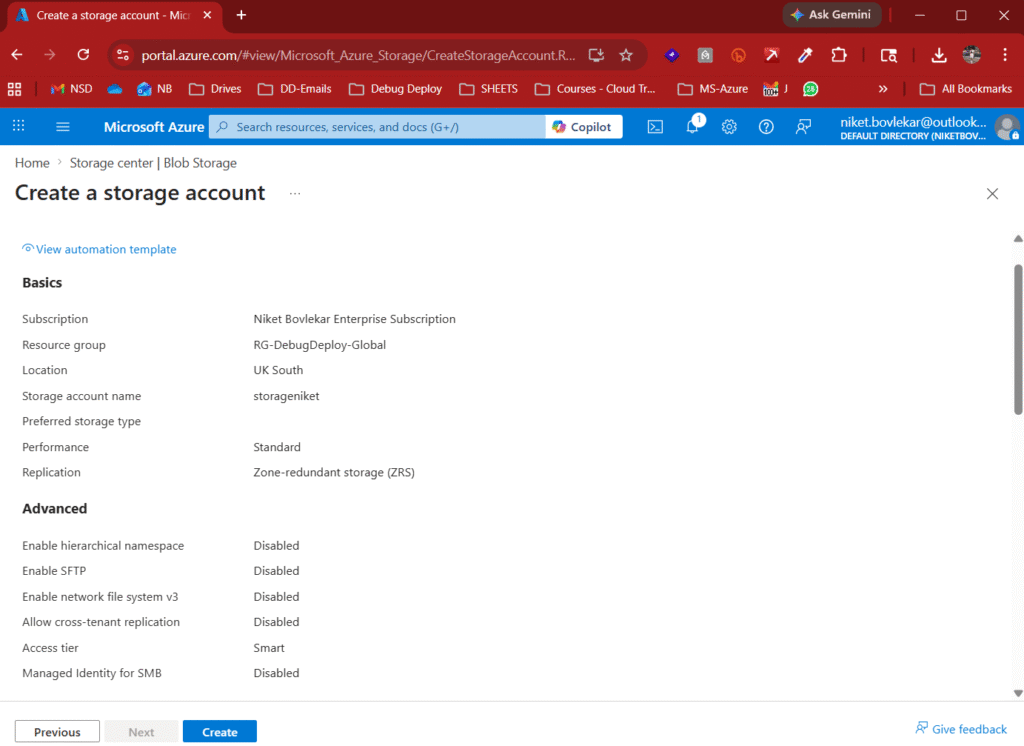
Task: Open the Azure portal hamburger menu
Action: pyautogui.click(x=63, y=127)
